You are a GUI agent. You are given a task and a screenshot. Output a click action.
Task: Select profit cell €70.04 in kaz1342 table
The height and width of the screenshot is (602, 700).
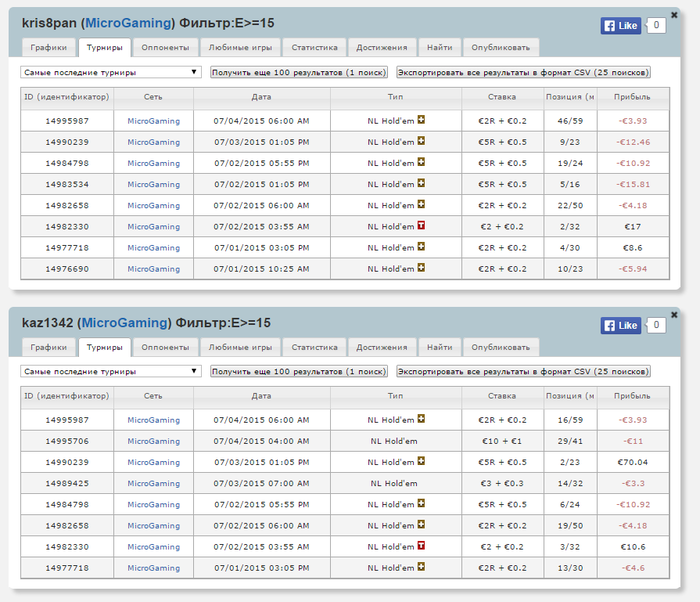[x=633, y=462]
